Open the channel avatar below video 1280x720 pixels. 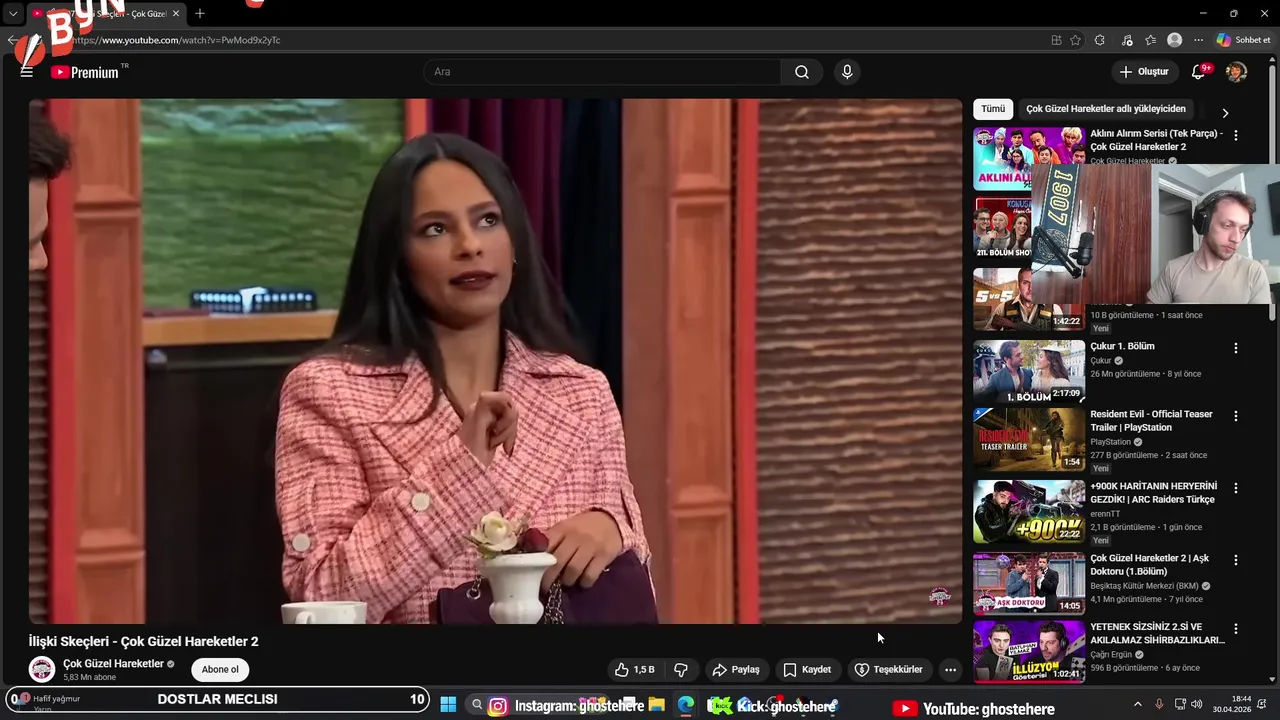pyautogui.click(x=42, y=670)
